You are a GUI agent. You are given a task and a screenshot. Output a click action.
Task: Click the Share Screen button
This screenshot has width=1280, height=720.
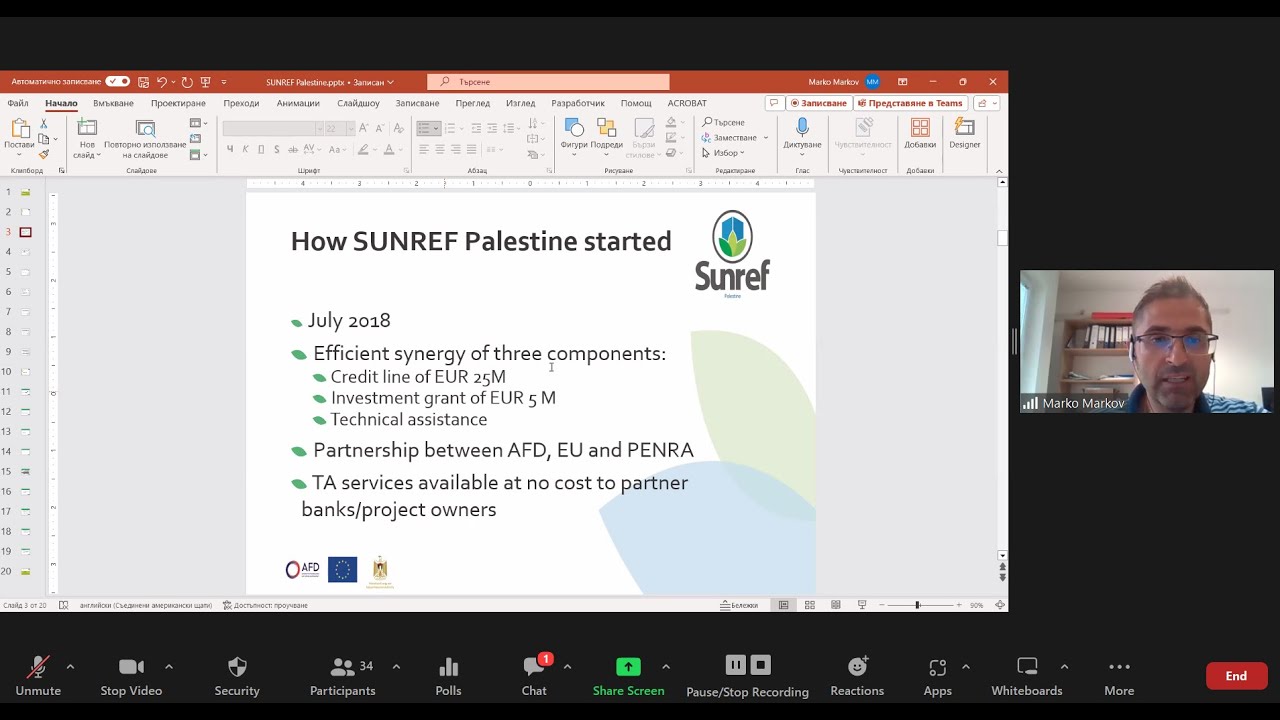coord(628,677)
